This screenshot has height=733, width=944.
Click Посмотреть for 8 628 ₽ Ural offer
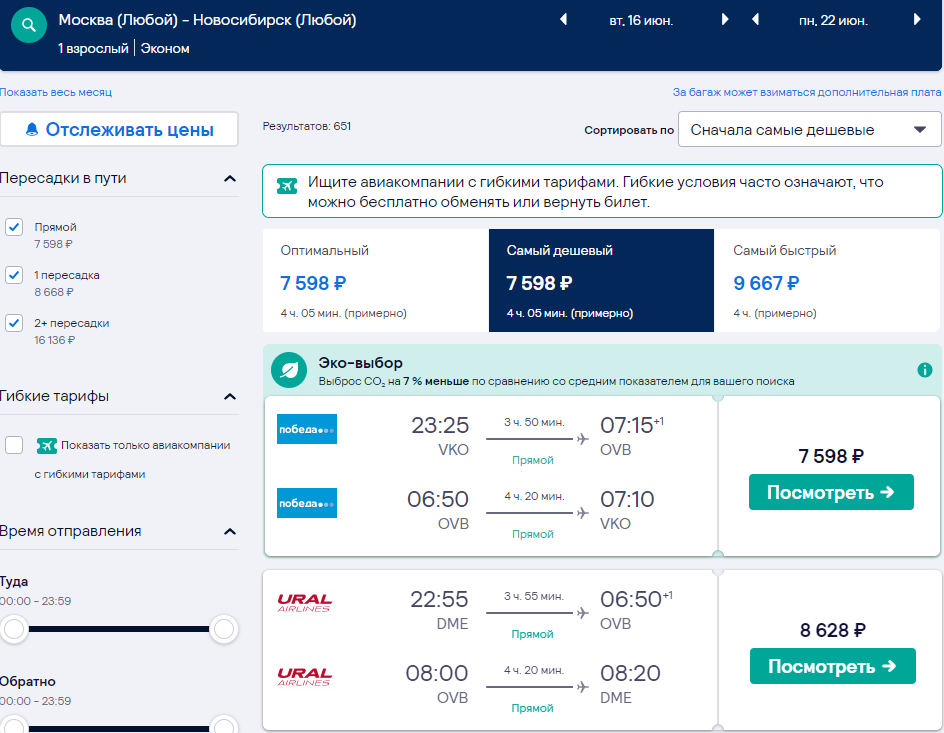832,666
